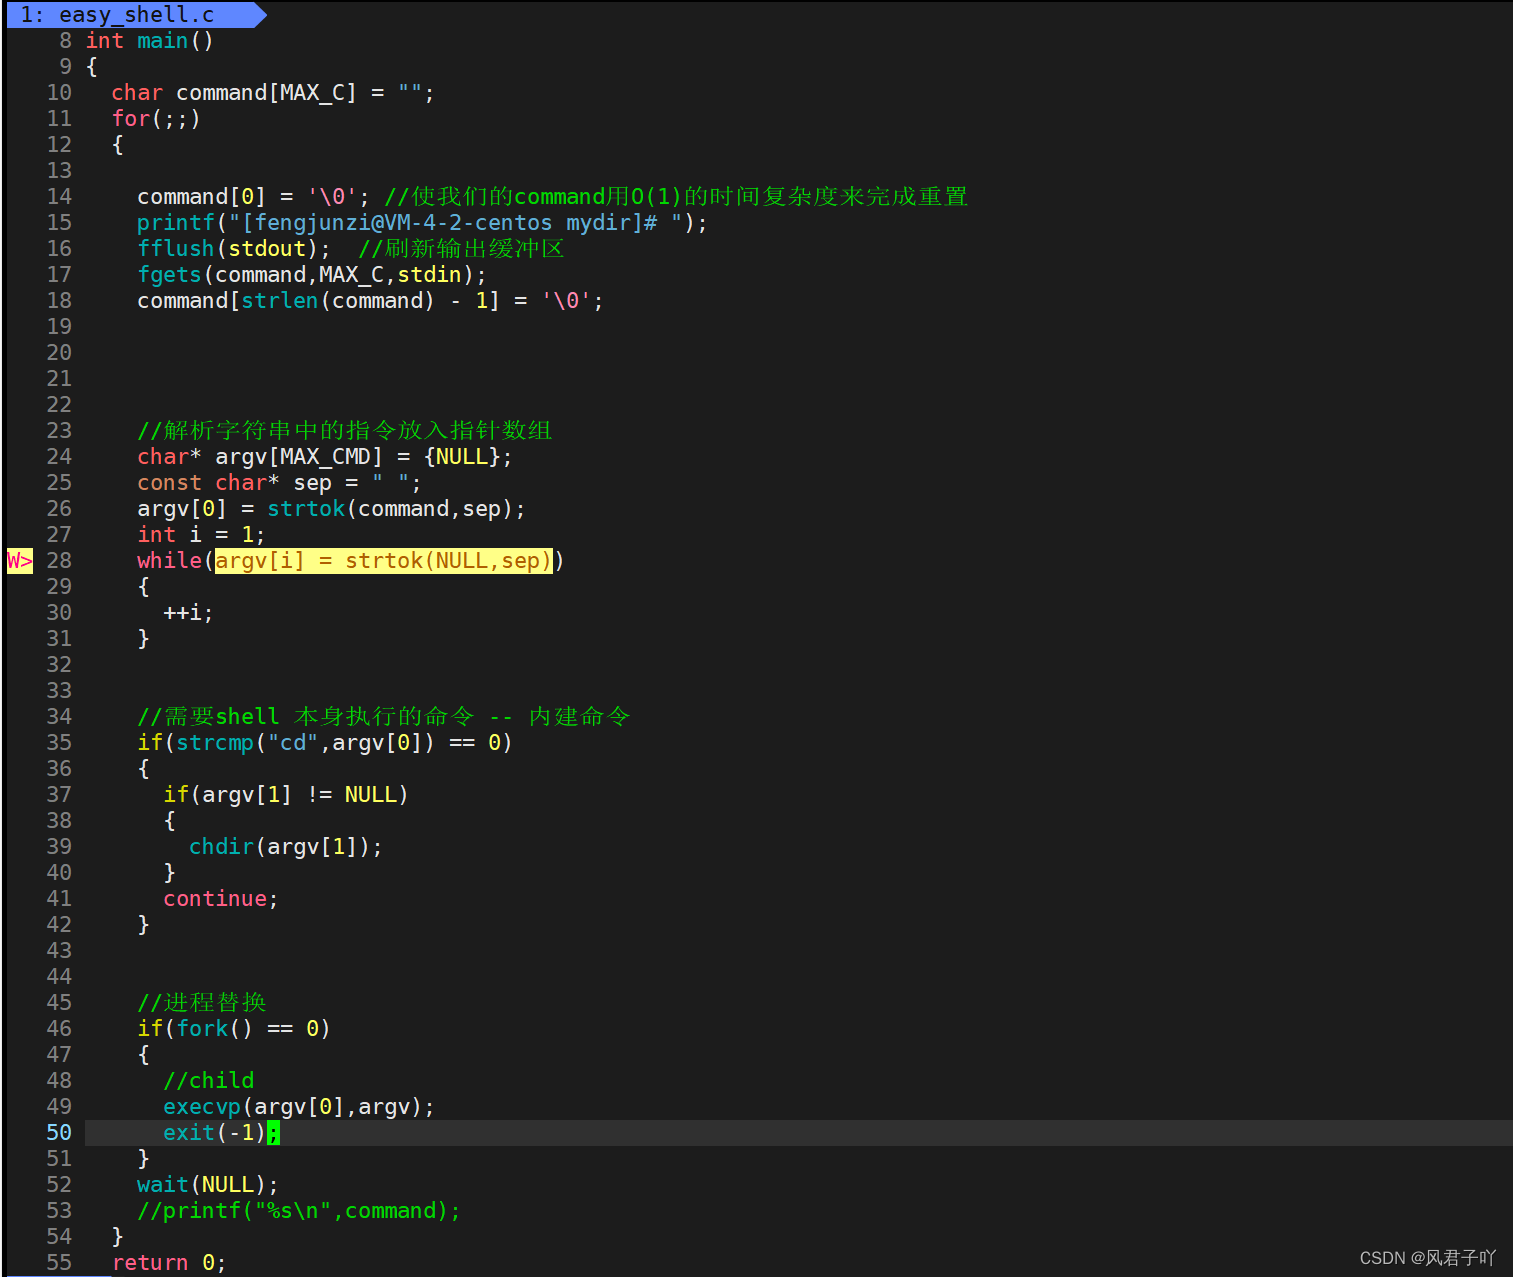Click the W> warning sign on line 28
This screenshot has height=1277, width=1513.
[x=20, y=560]
